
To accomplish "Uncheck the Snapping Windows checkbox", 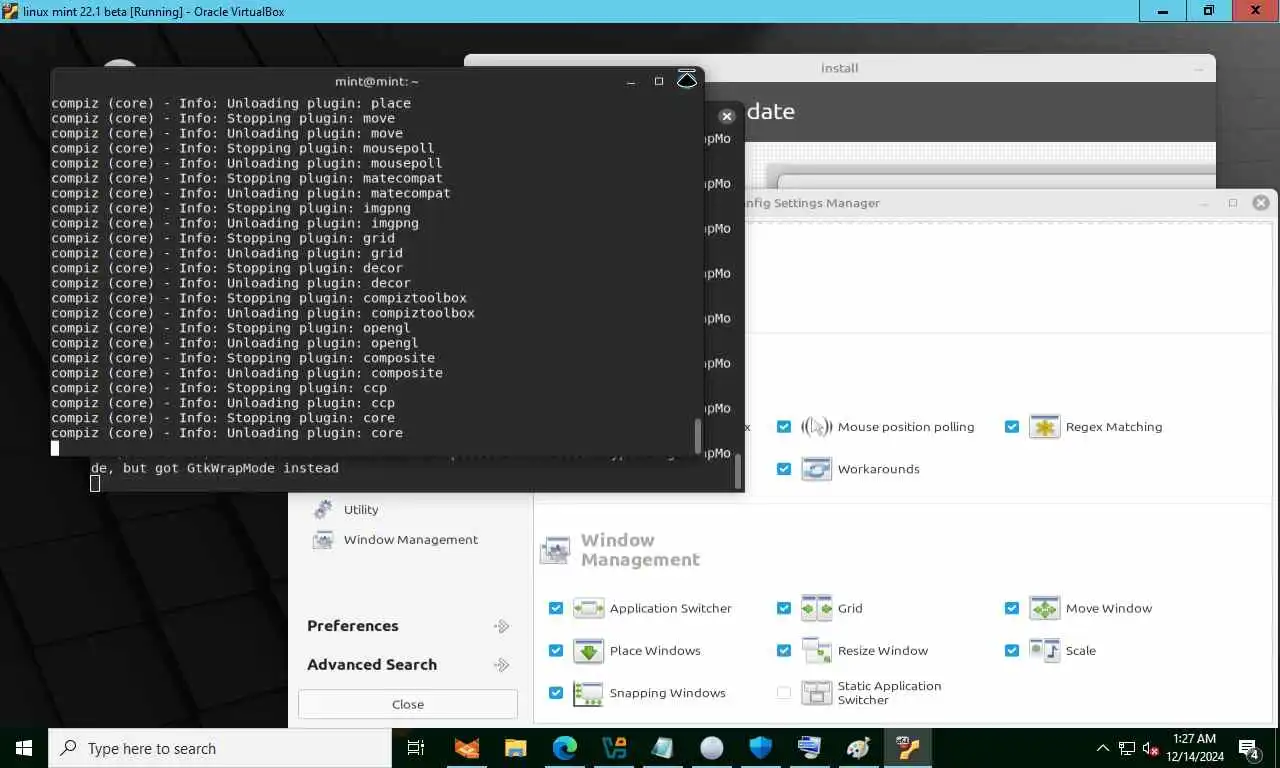I will [x=556, y=693].
